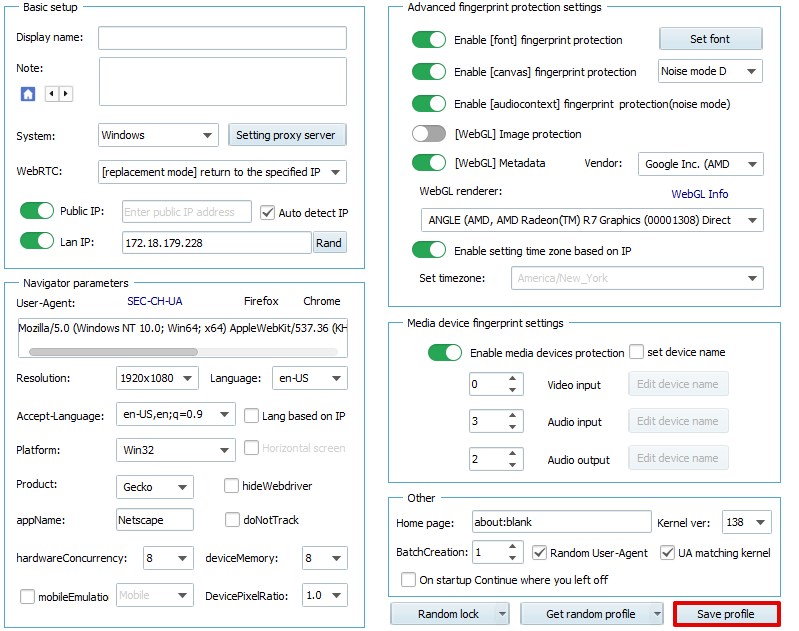Click the blue home icon under Note
This screenshot has width=799, height=631.
[x=28, y=94]
